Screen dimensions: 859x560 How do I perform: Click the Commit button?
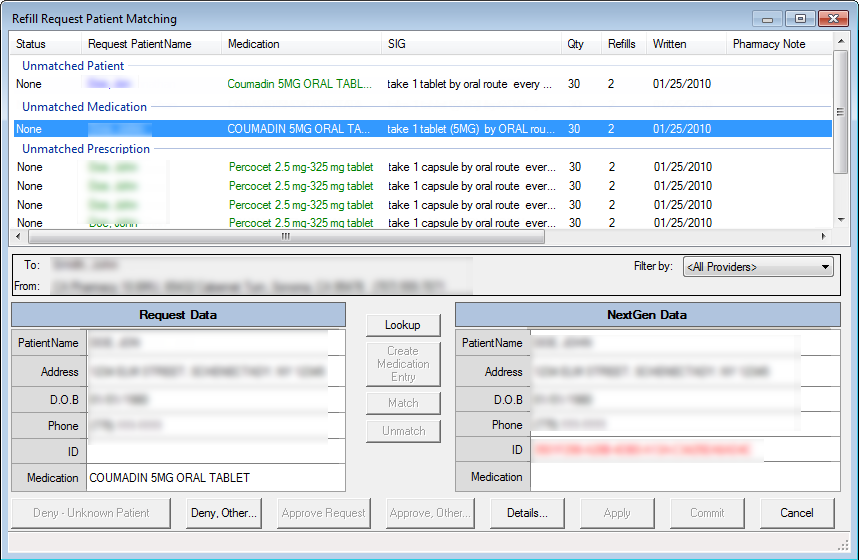click(707, 513)
